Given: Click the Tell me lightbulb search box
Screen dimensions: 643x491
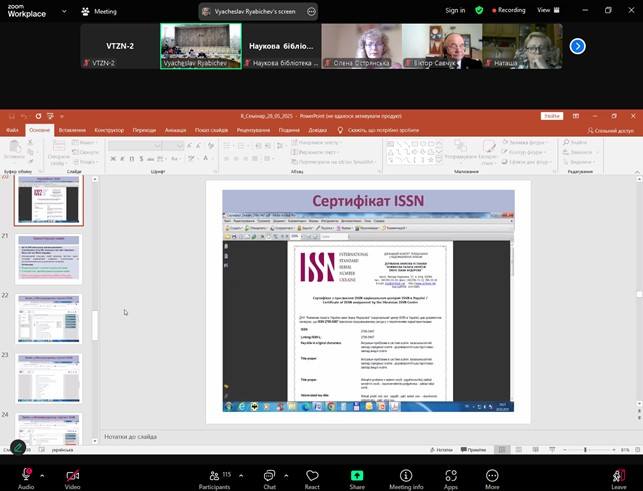Looking at the screenshot, I should (379, 130).
